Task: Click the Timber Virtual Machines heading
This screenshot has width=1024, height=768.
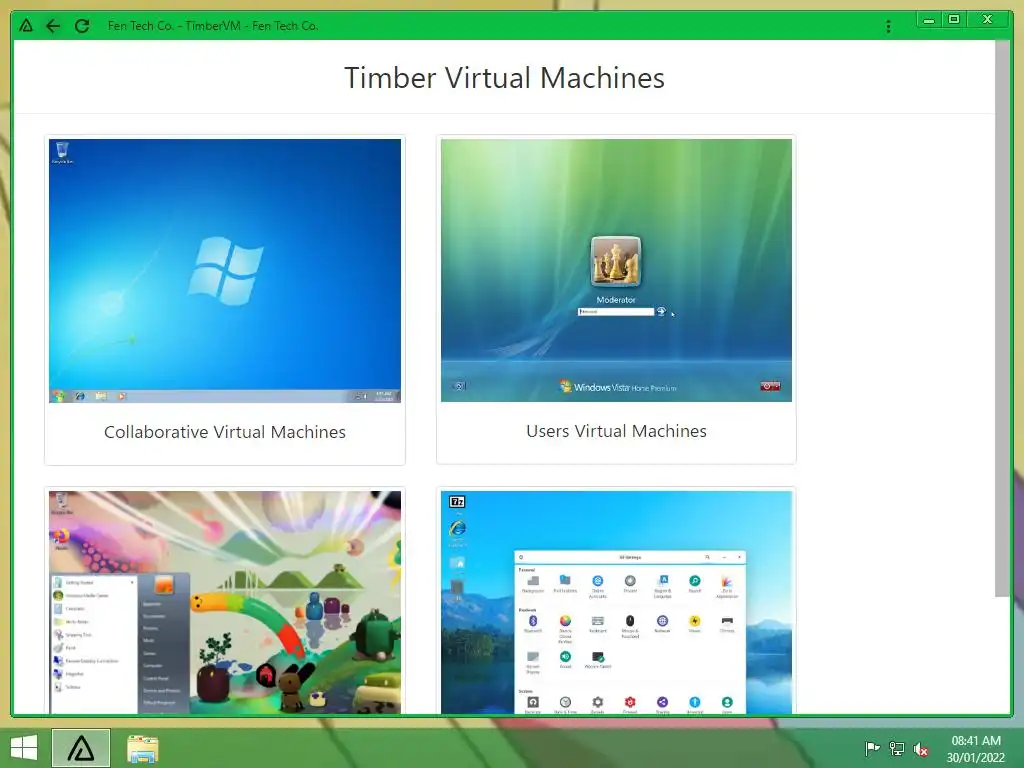Action: point(504,78)
